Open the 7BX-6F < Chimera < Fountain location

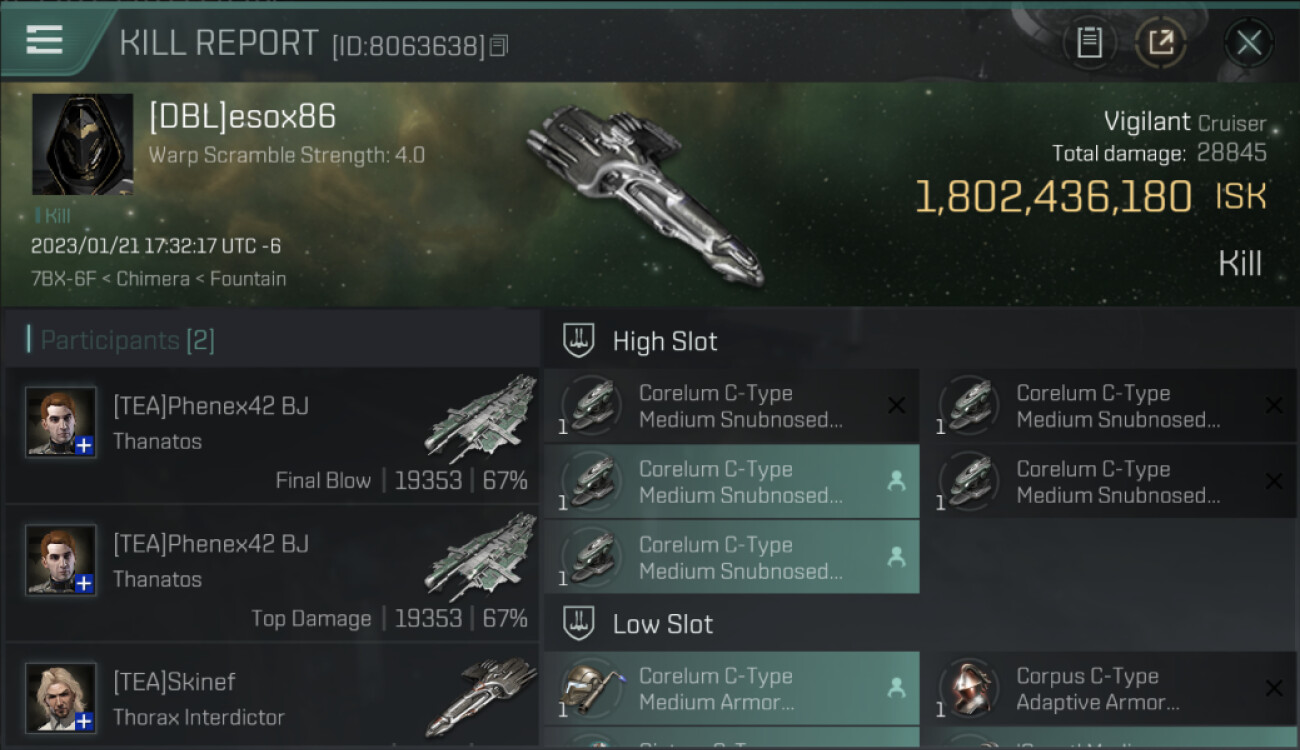point(158,279)
